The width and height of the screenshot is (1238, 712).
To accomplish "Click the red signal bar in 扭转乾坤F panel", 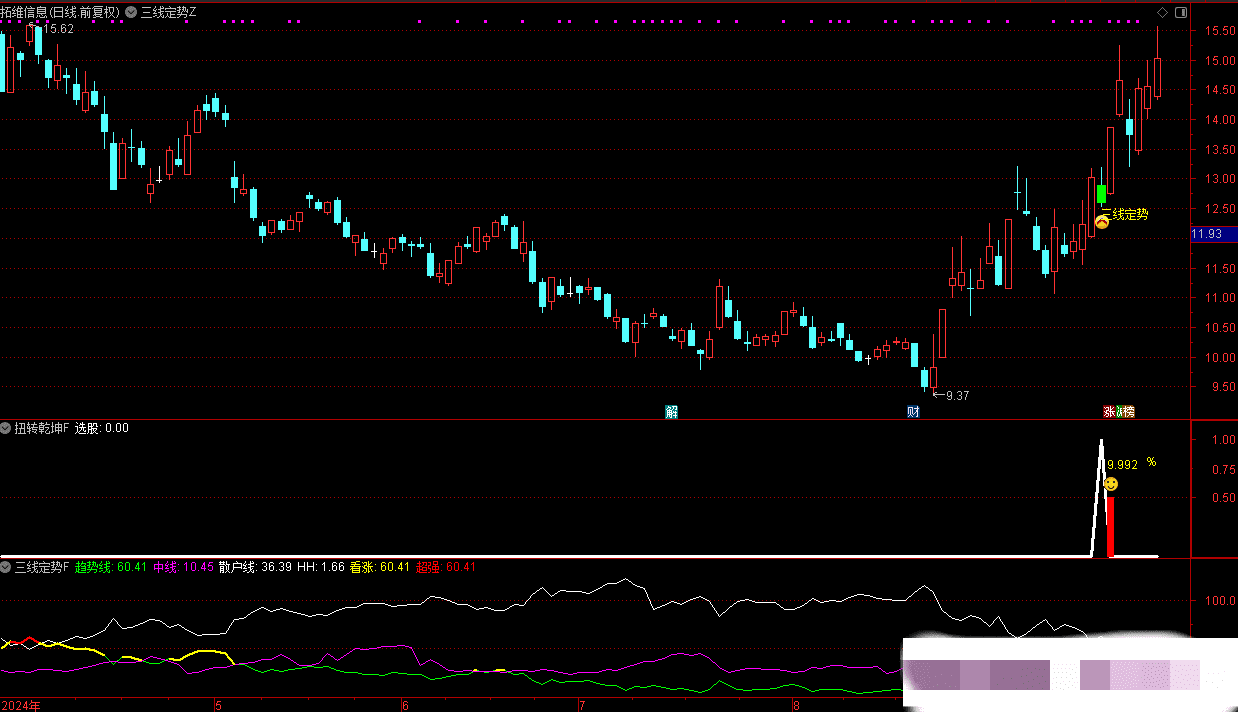I will (x=1110, y=526).
